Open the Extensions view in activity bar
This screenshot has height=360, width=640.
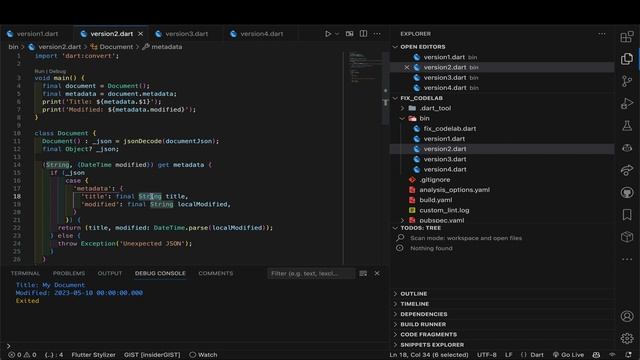coord(627,37)
